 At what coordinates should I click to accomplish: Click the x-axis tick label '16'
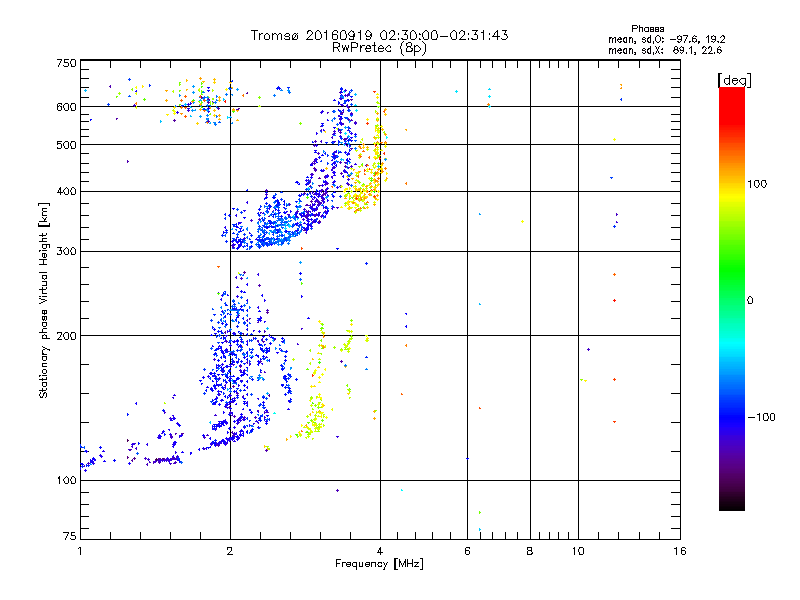pyautogui.click(x=680, y=551)
